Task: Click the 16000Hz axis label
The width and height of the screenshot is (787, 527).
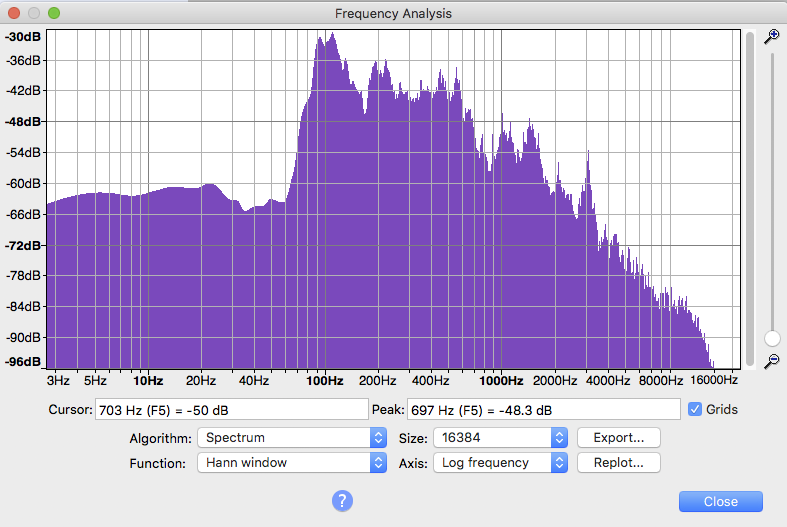Action: click(x=714, y=380)
